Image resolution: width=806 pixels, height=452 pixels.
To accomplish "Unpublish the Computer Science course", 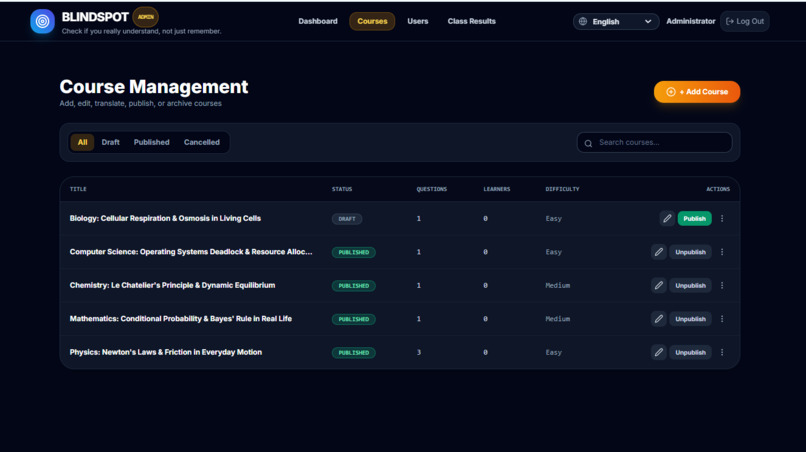I will pyautogui.click(x=690, y=252).
